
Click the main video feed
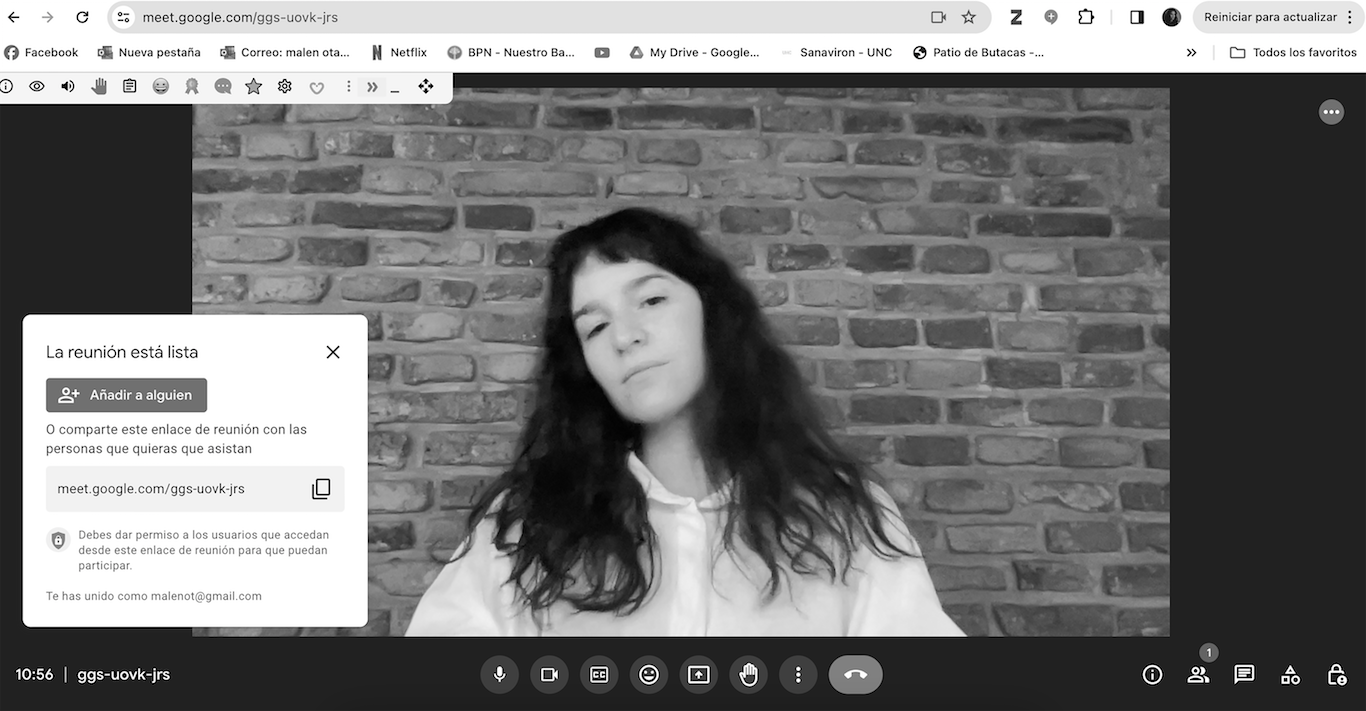(x=681, y=361)
